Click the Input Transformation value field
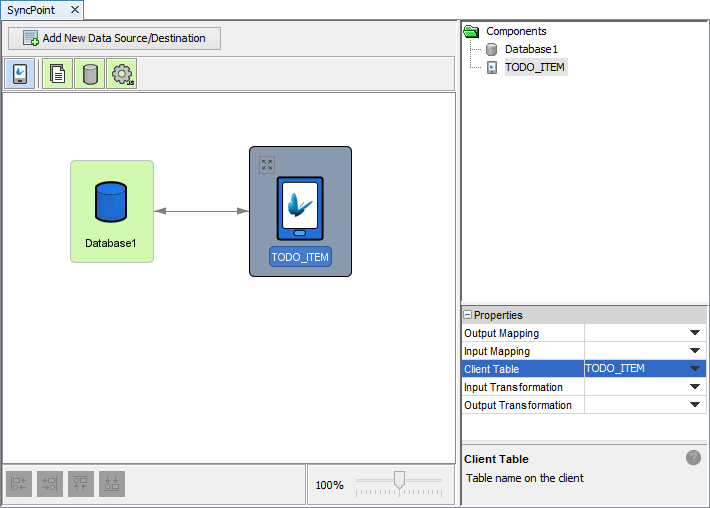The width and height of the screenshot is (710, 508). pyautogui.click(x=634, y=387)
